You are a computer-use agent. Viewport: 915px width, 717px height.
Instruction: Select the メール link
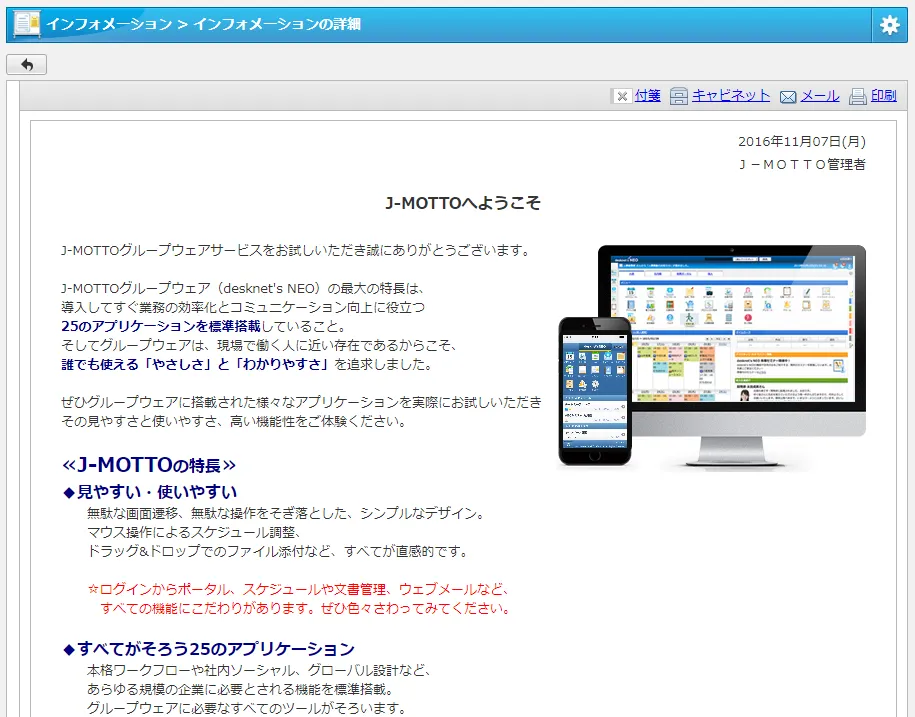tap(820, 96)
